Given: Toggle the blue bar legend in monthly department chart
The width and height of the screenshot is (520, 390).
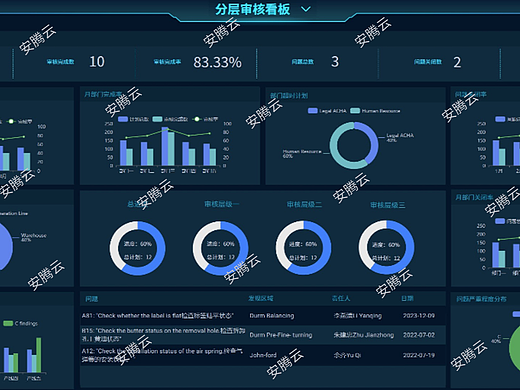Looking at the screenshot, I should coord(123,119).
